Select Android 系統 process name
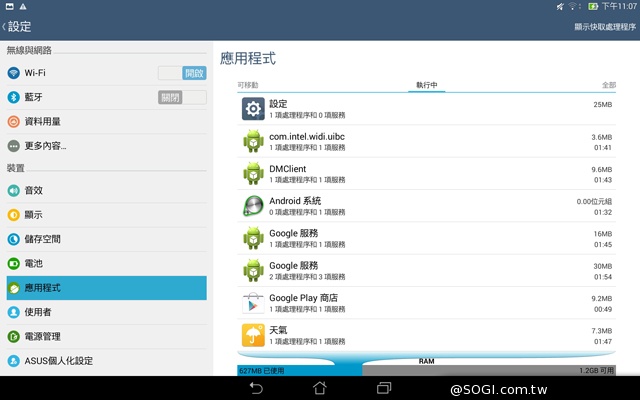Viewport: 640px width, 400px height. click(295, 201)
